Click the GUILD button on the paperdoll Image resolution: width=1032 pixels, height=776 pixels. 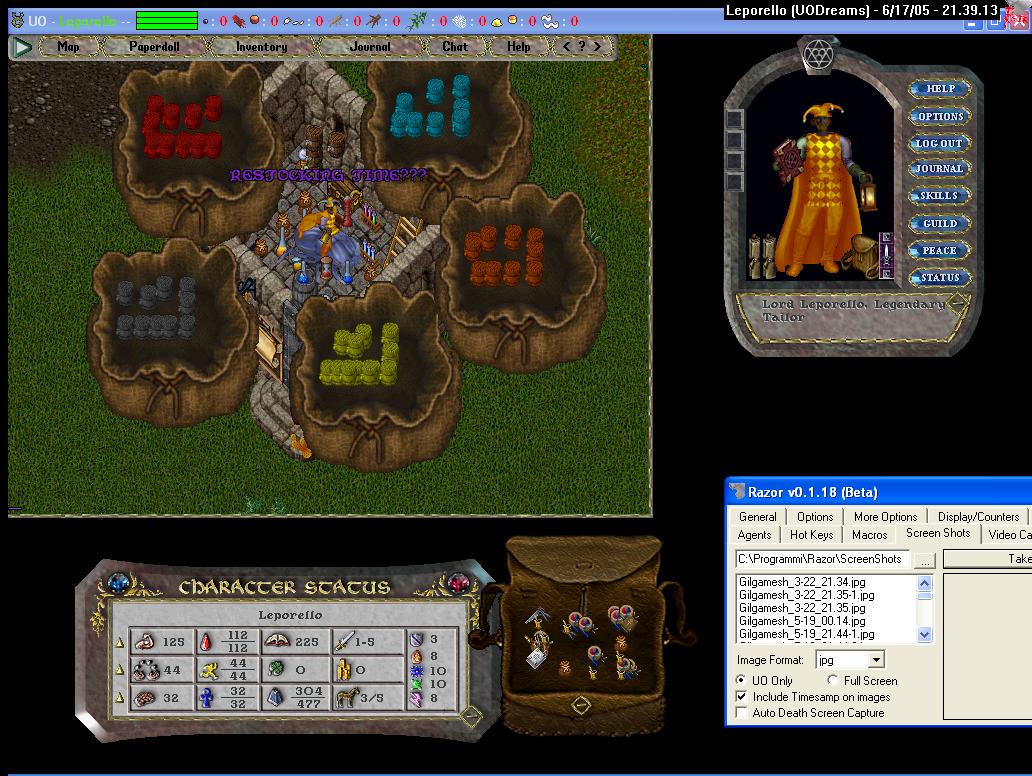pyautogui.click(x=939, y=223)
